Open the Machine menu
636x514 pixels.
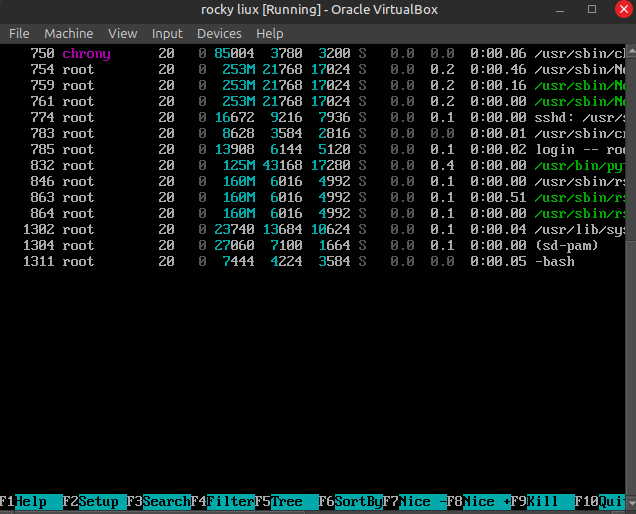pos(68,33)
